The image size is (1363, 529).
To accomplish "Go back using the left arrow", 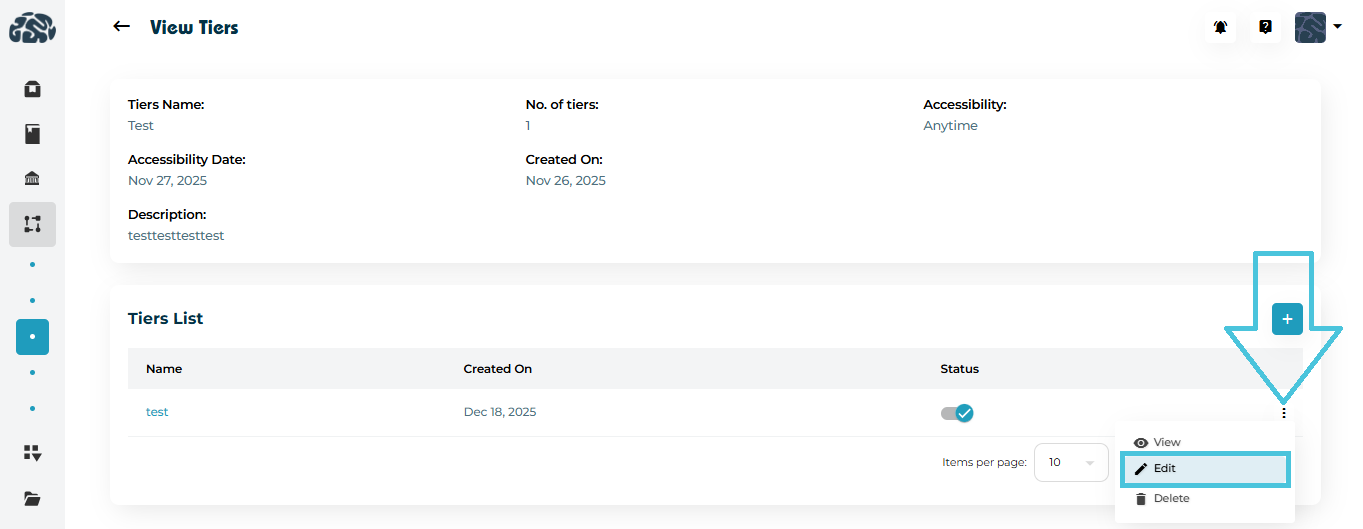I will click(121, 27).
